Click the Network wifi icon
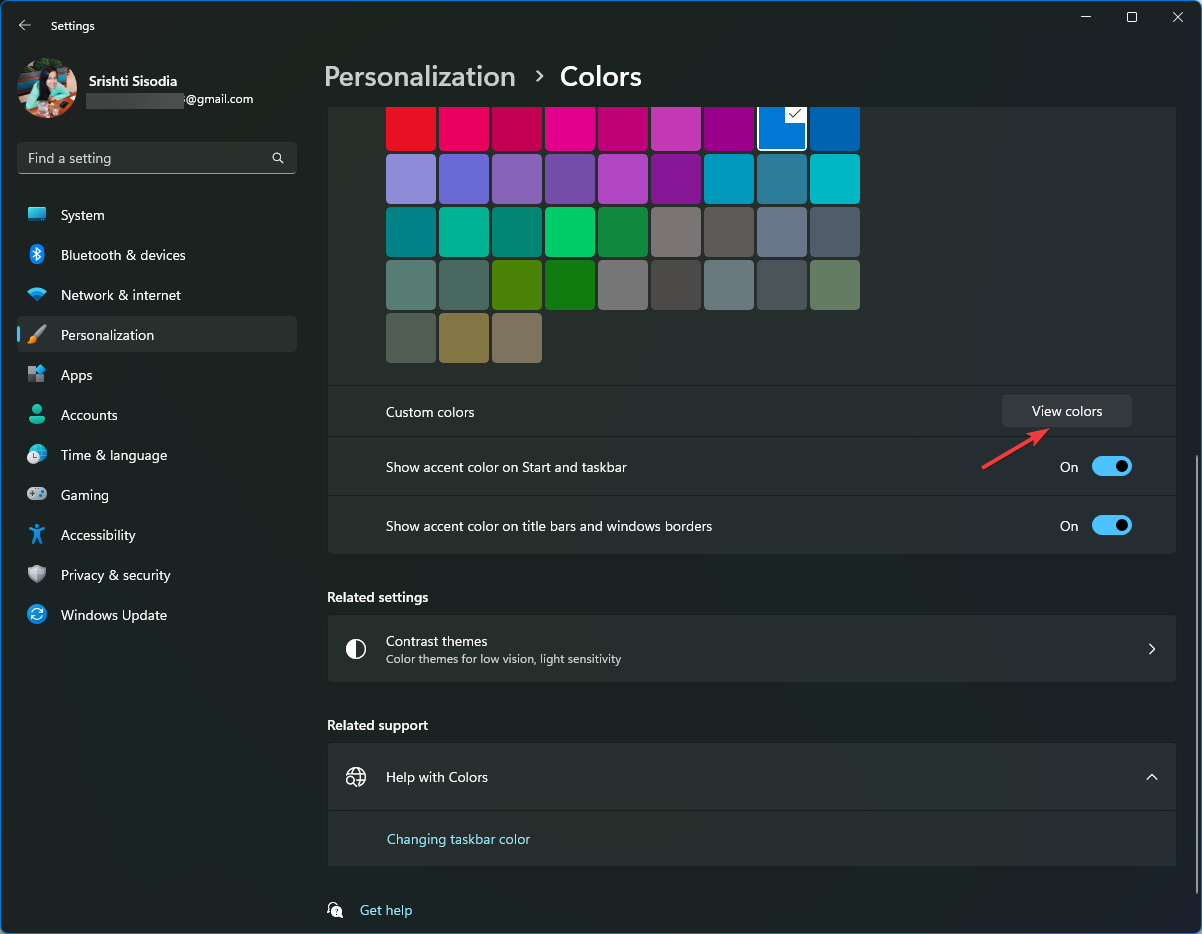Viewport: 1202px width, 934px height. [37, 295]
